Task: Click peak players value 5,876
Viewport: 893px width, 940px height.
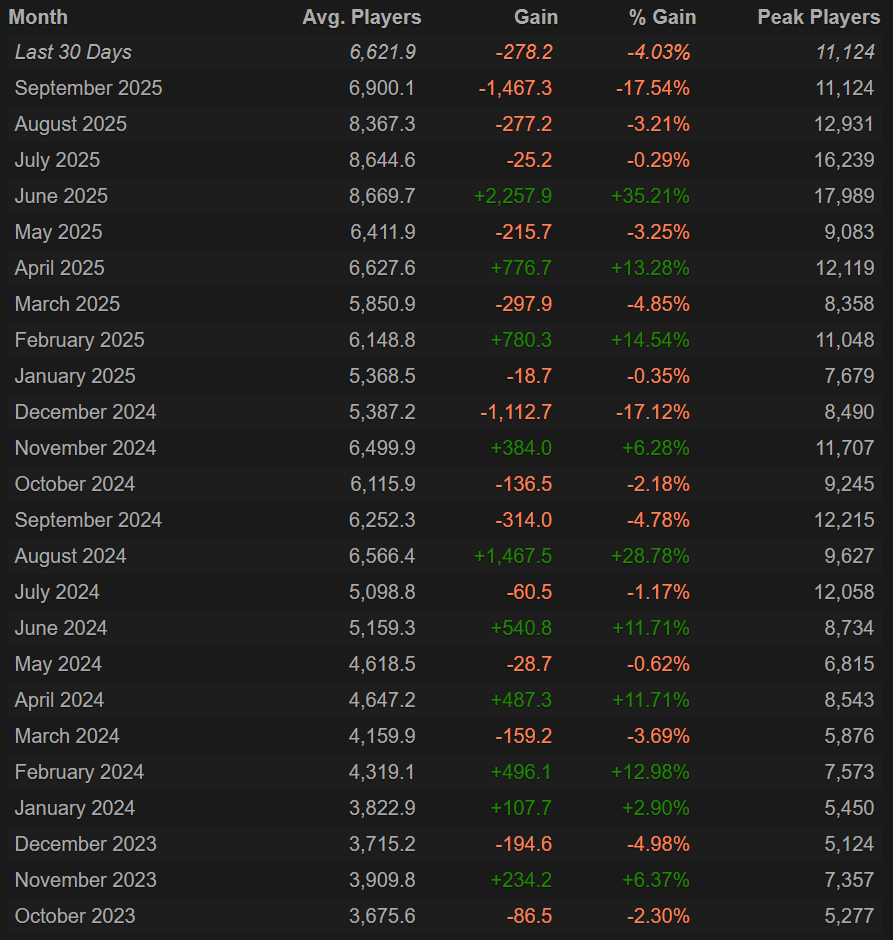Action: (x=849, y=736)
